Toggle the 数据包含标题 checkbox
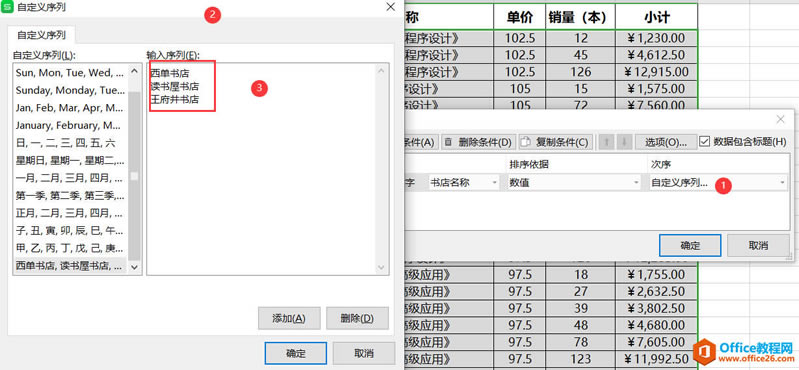Image resolution: width=799 pixels, height=370 pixels. pos(704,142)
